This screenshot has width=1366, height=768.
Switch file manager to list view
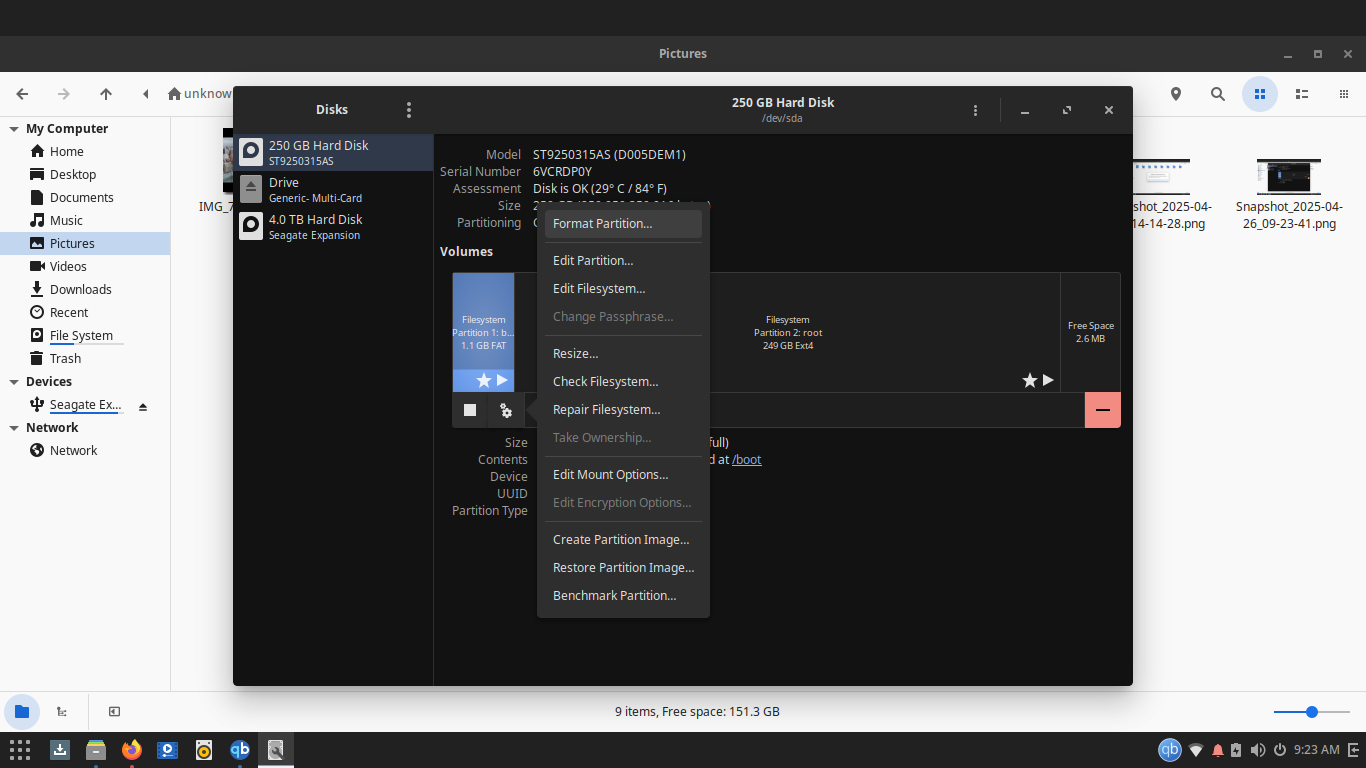point(1302,94)
